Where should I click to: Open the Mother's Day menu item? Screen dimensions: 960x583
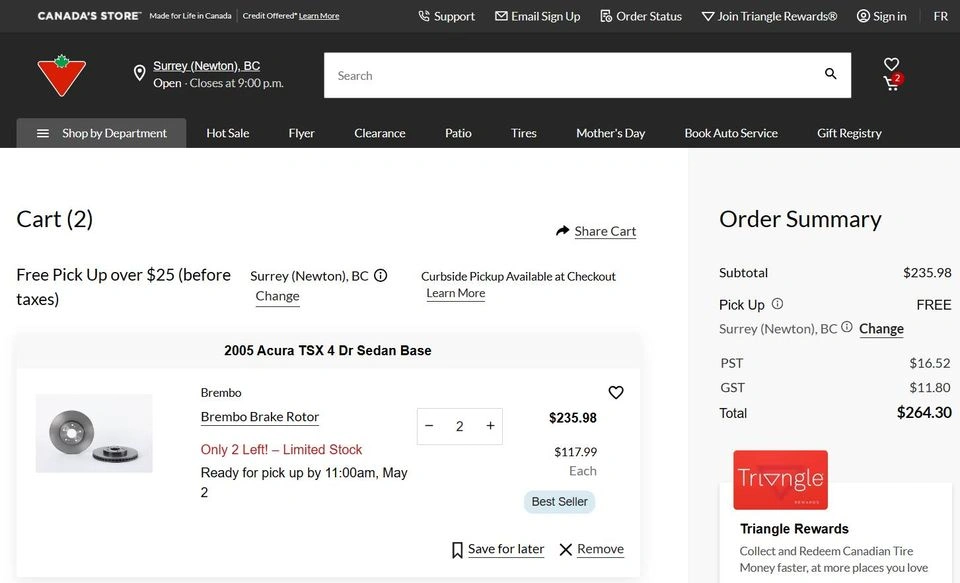pos(610,133)
